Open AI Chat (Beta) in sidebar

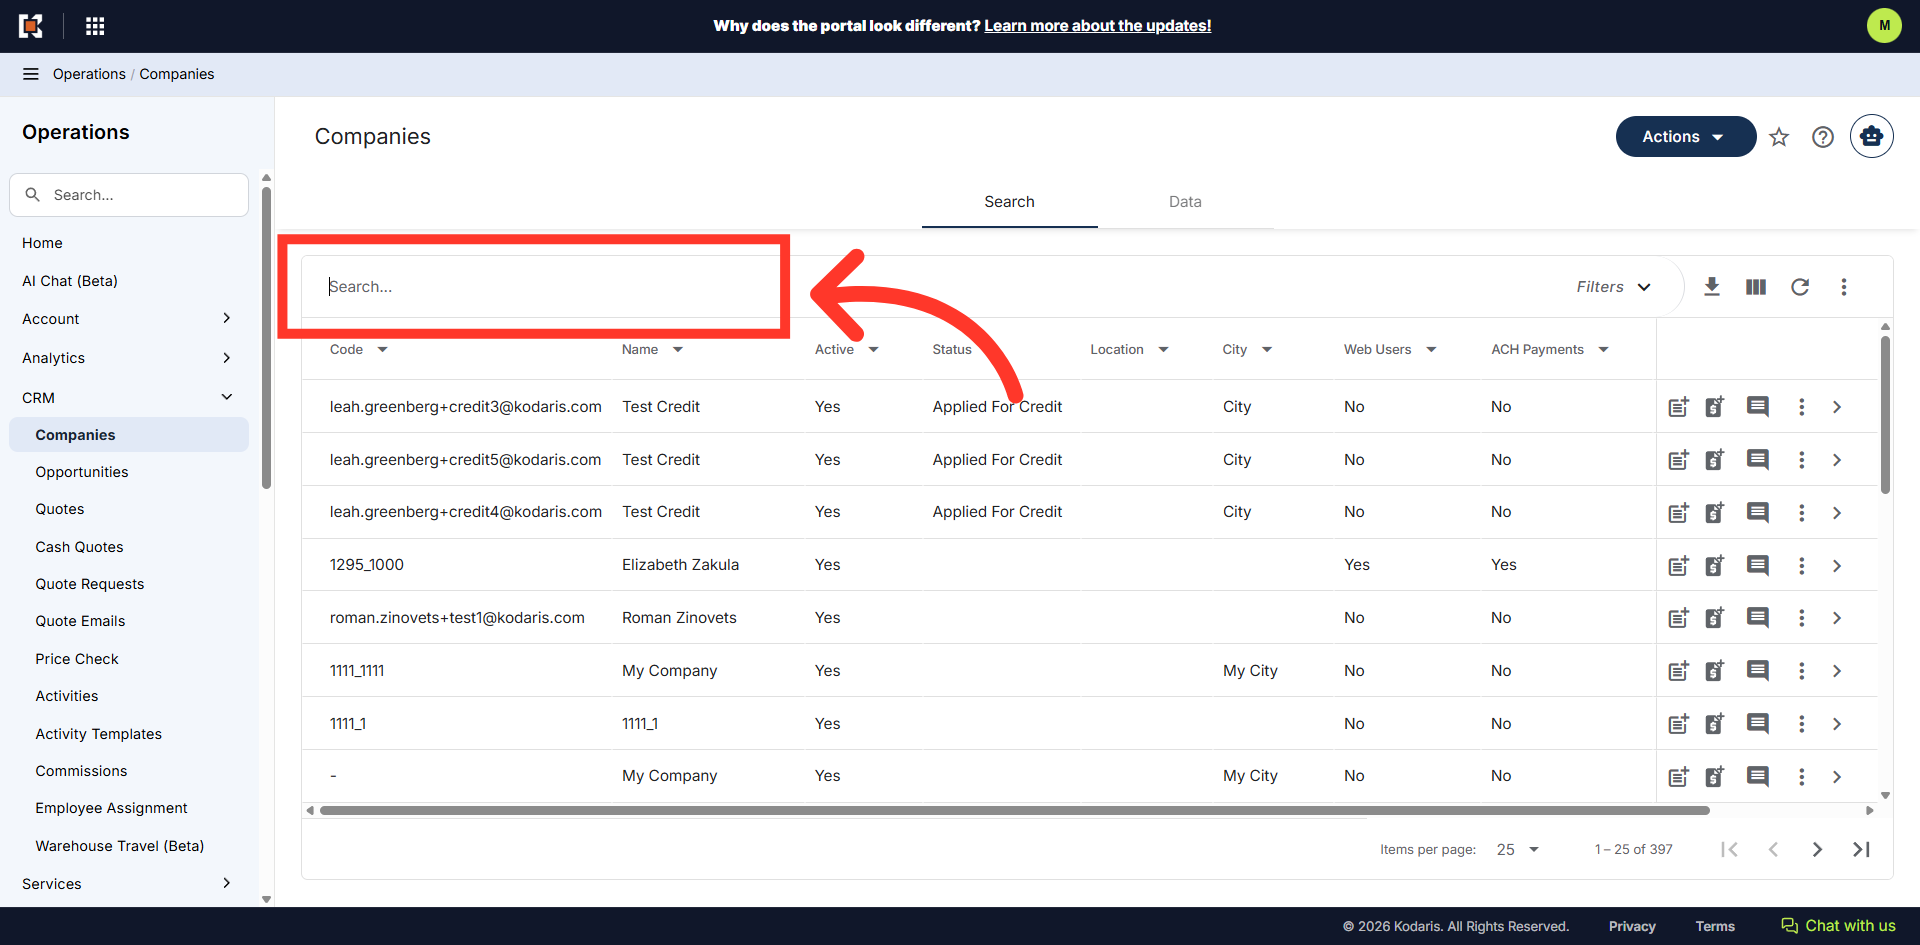(x=70, y=281)
